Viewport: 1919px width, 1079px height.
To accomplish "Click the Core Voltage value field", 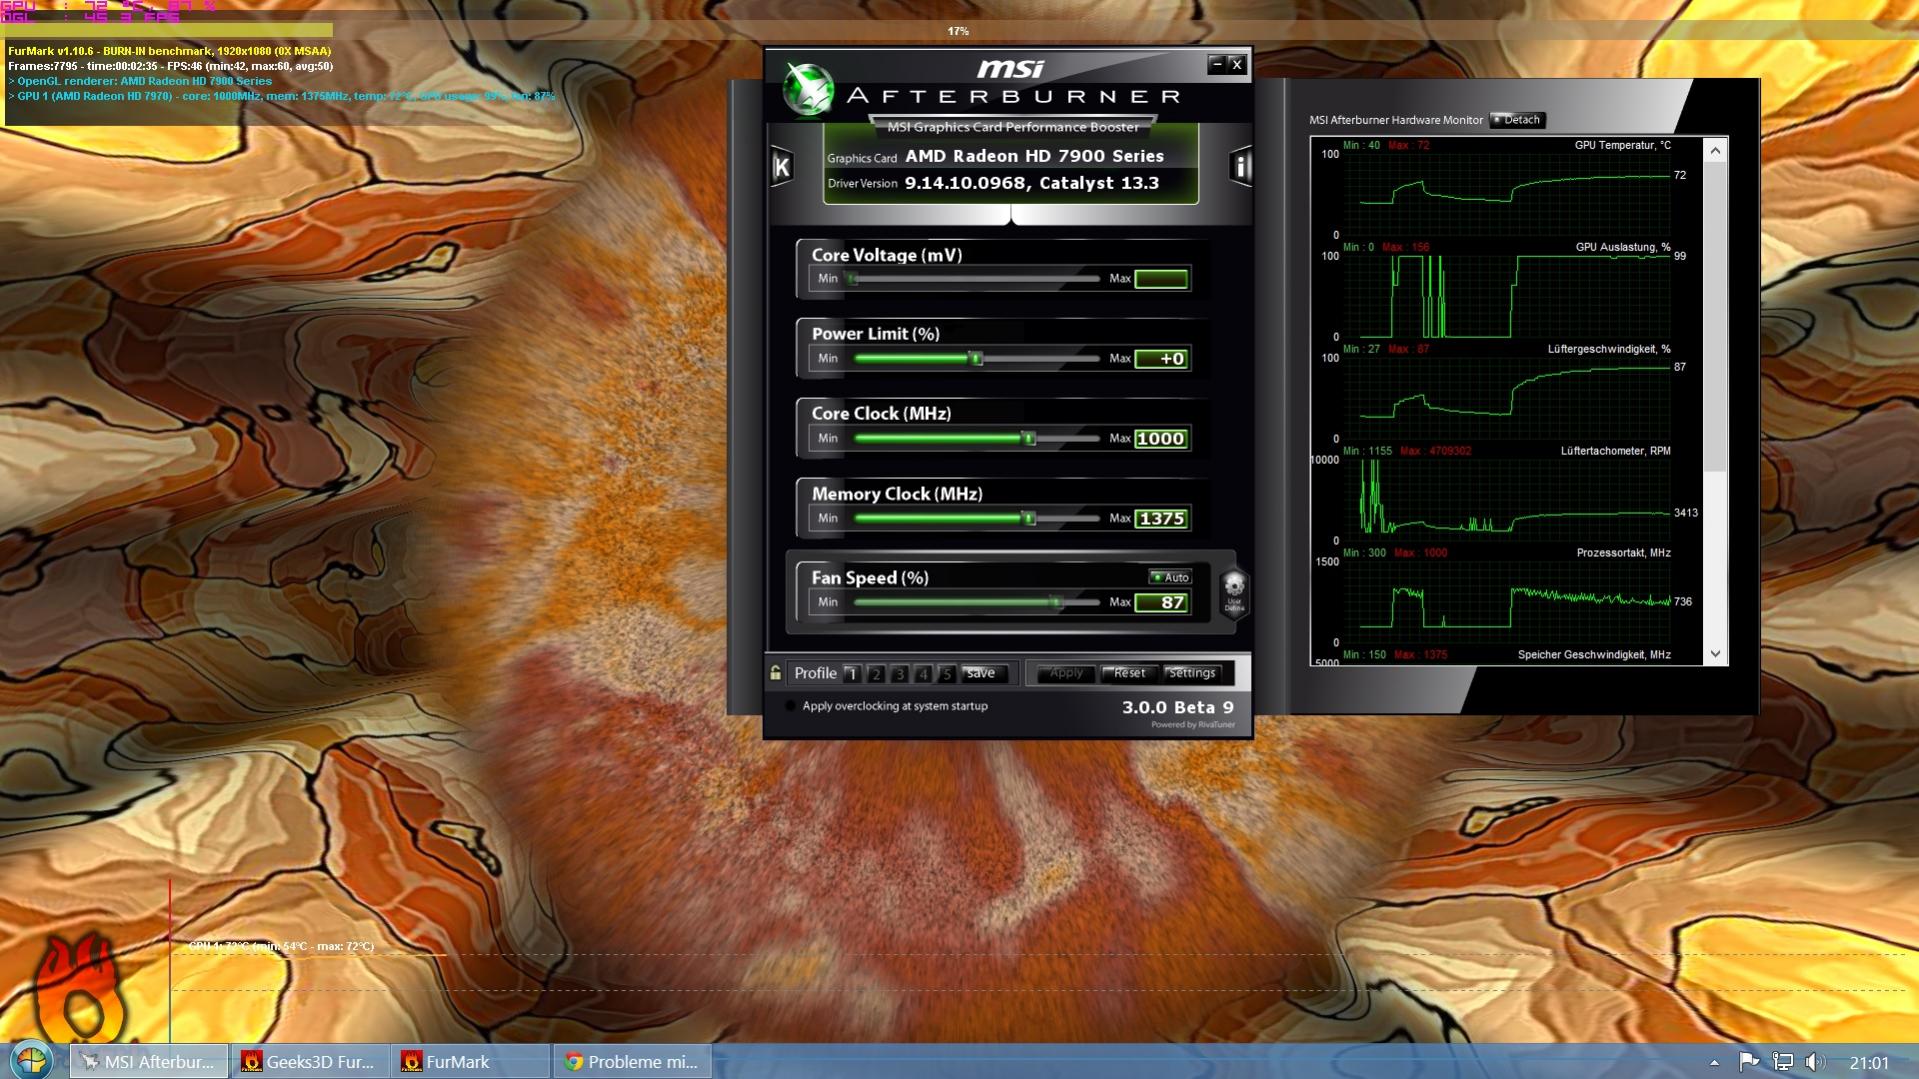I will pos(1161,279).
